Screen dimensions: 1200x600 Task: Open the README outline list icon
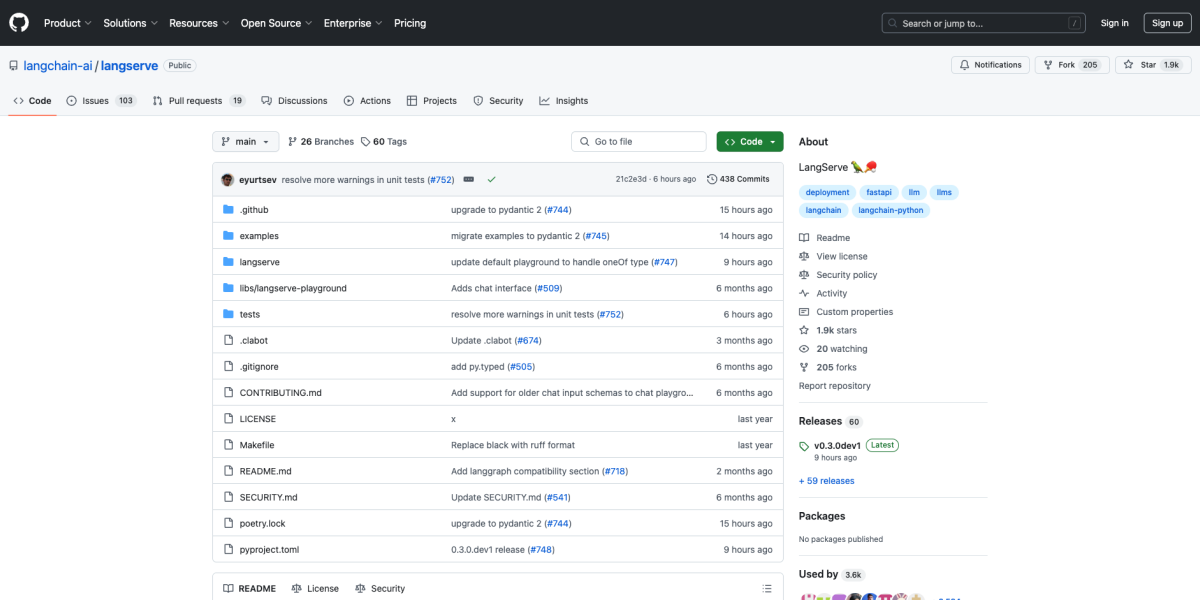tap(767, 588)
